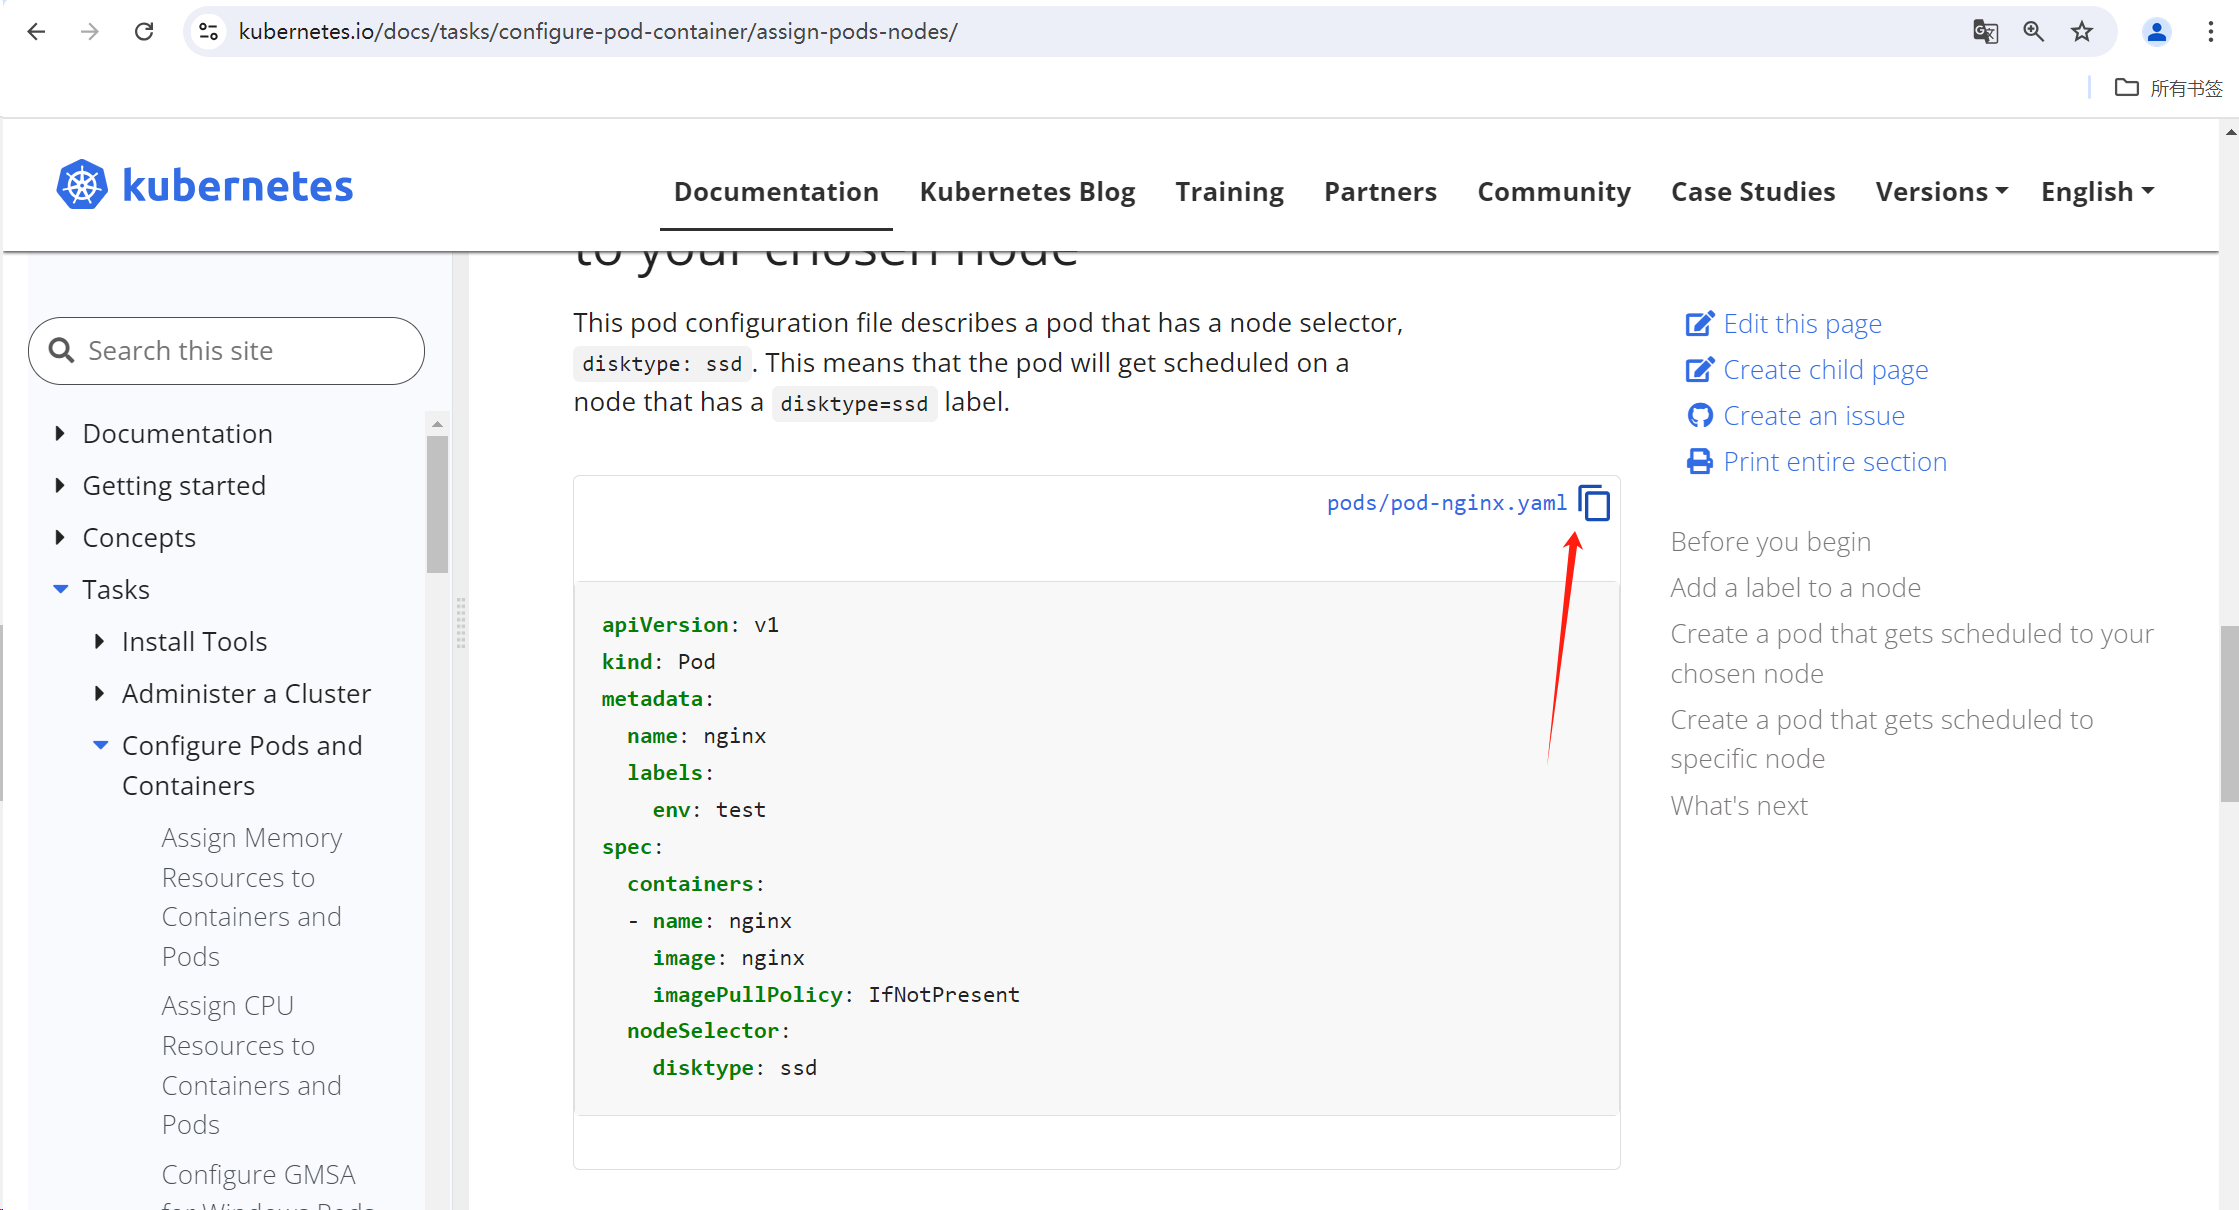The width and height of the screenshot is (2239, 1210).
Task: Expand the Install Tools tree node
Action: [x=99, y=641]
